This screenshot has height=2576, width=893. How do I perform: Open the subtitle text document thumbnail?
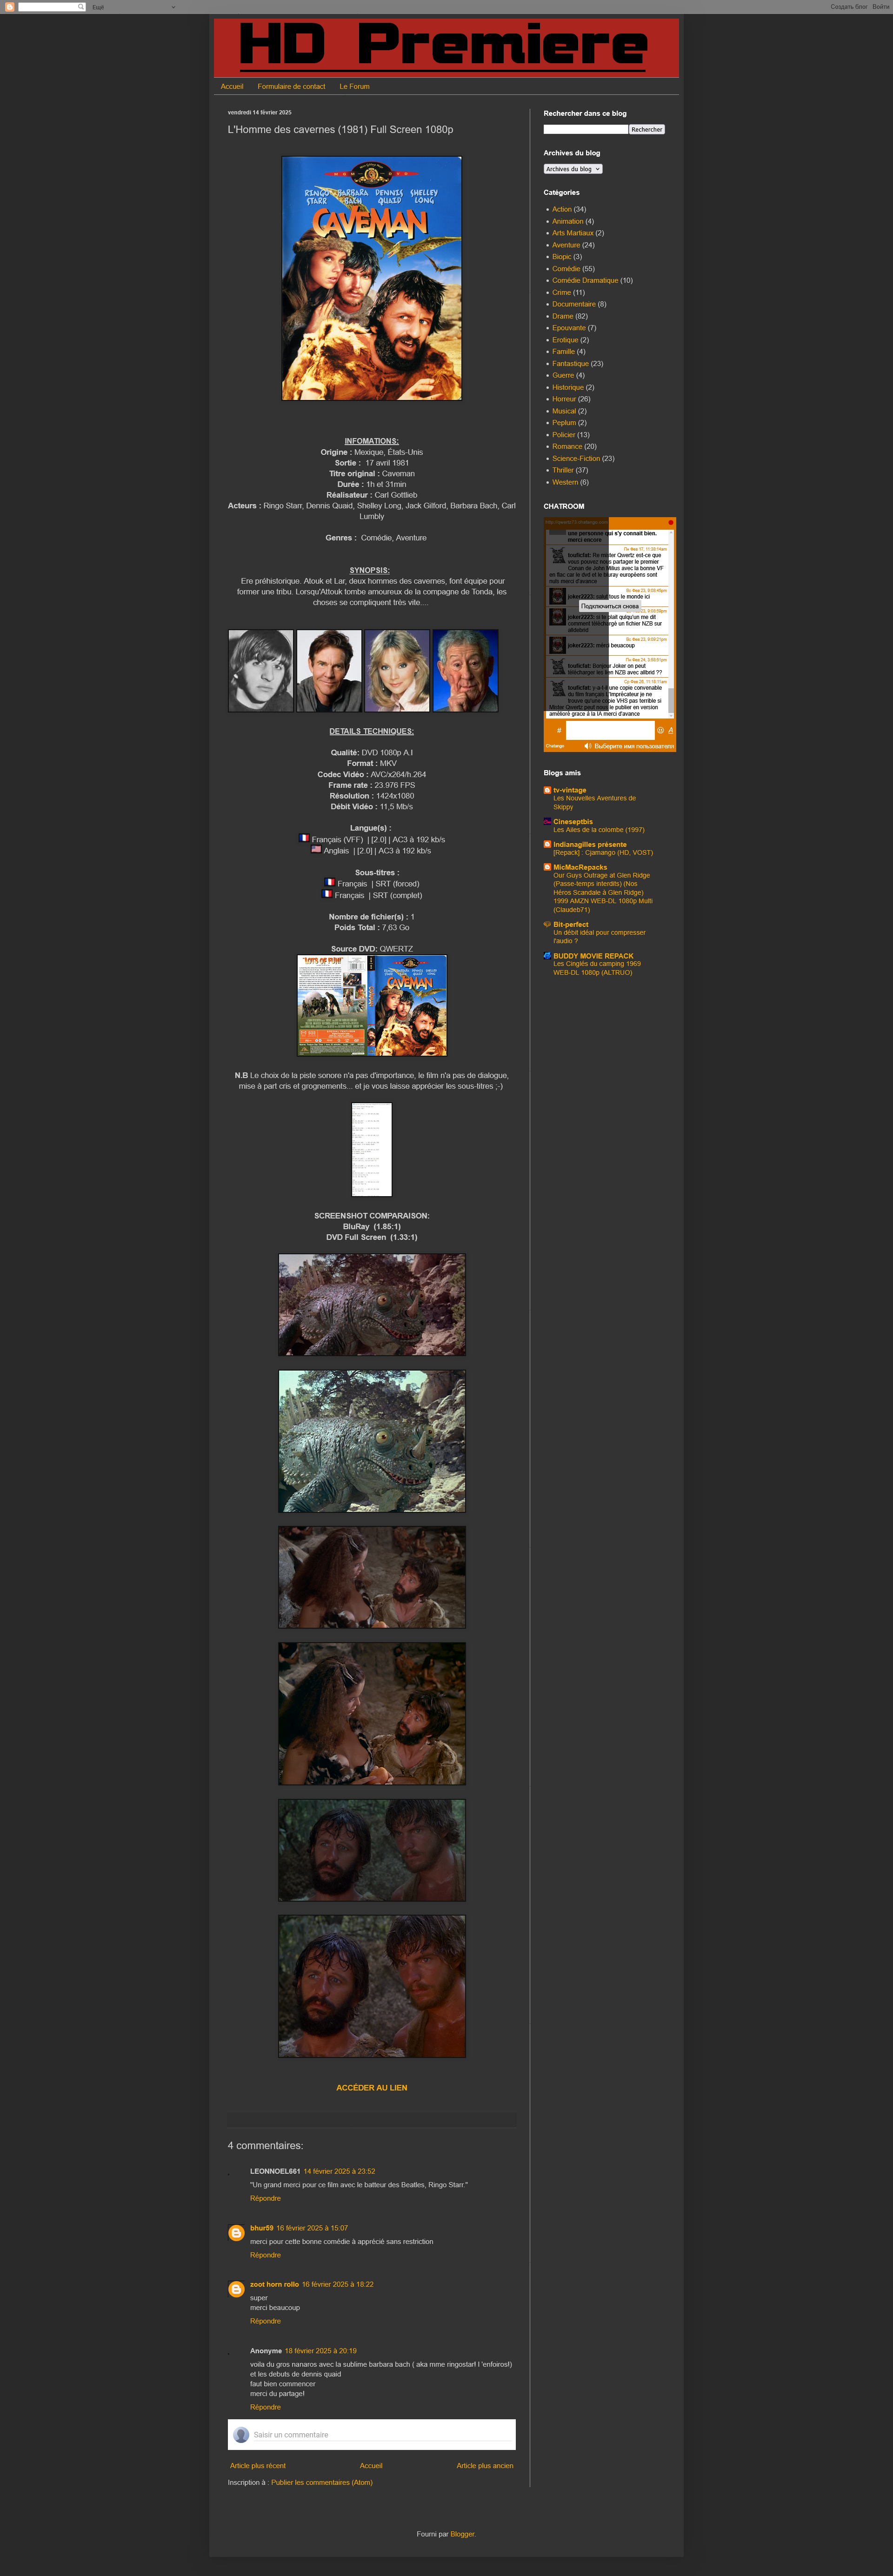(372, 1150)
